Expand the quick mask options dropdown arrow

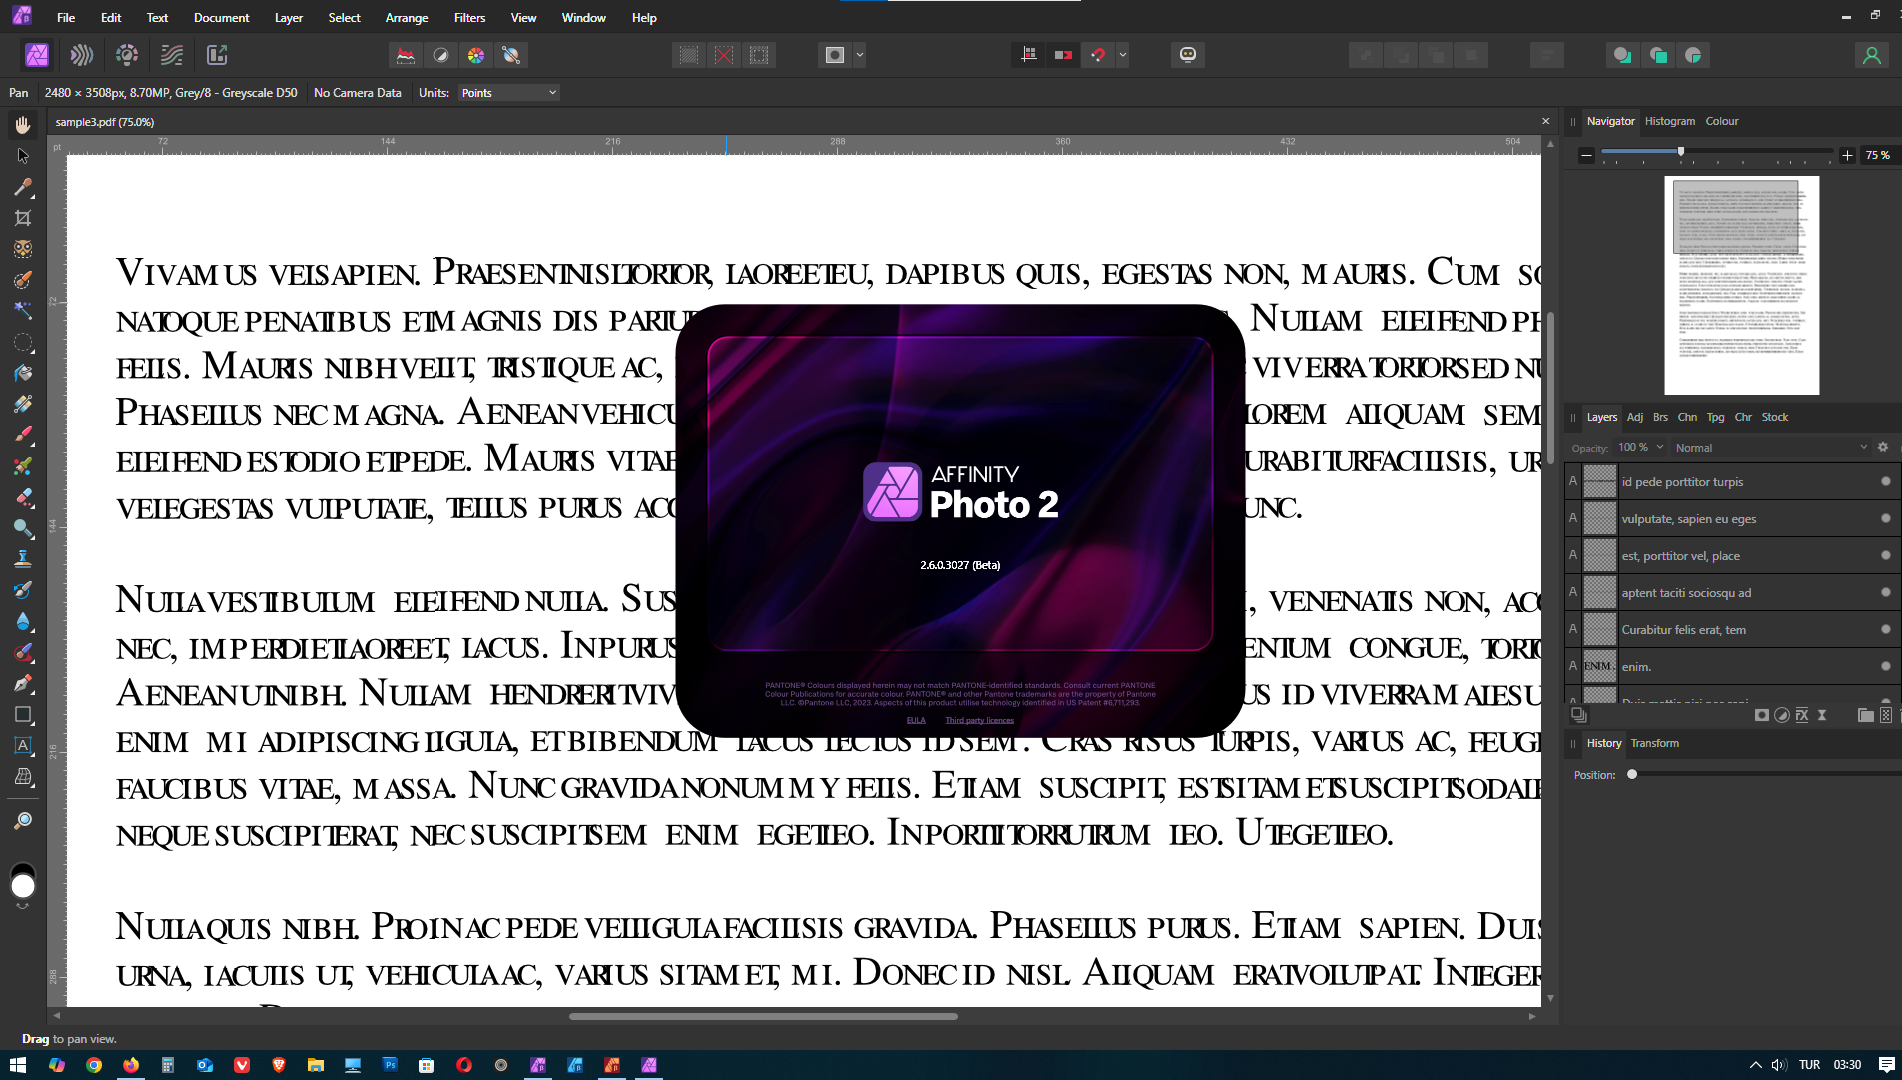pos(860,55)
